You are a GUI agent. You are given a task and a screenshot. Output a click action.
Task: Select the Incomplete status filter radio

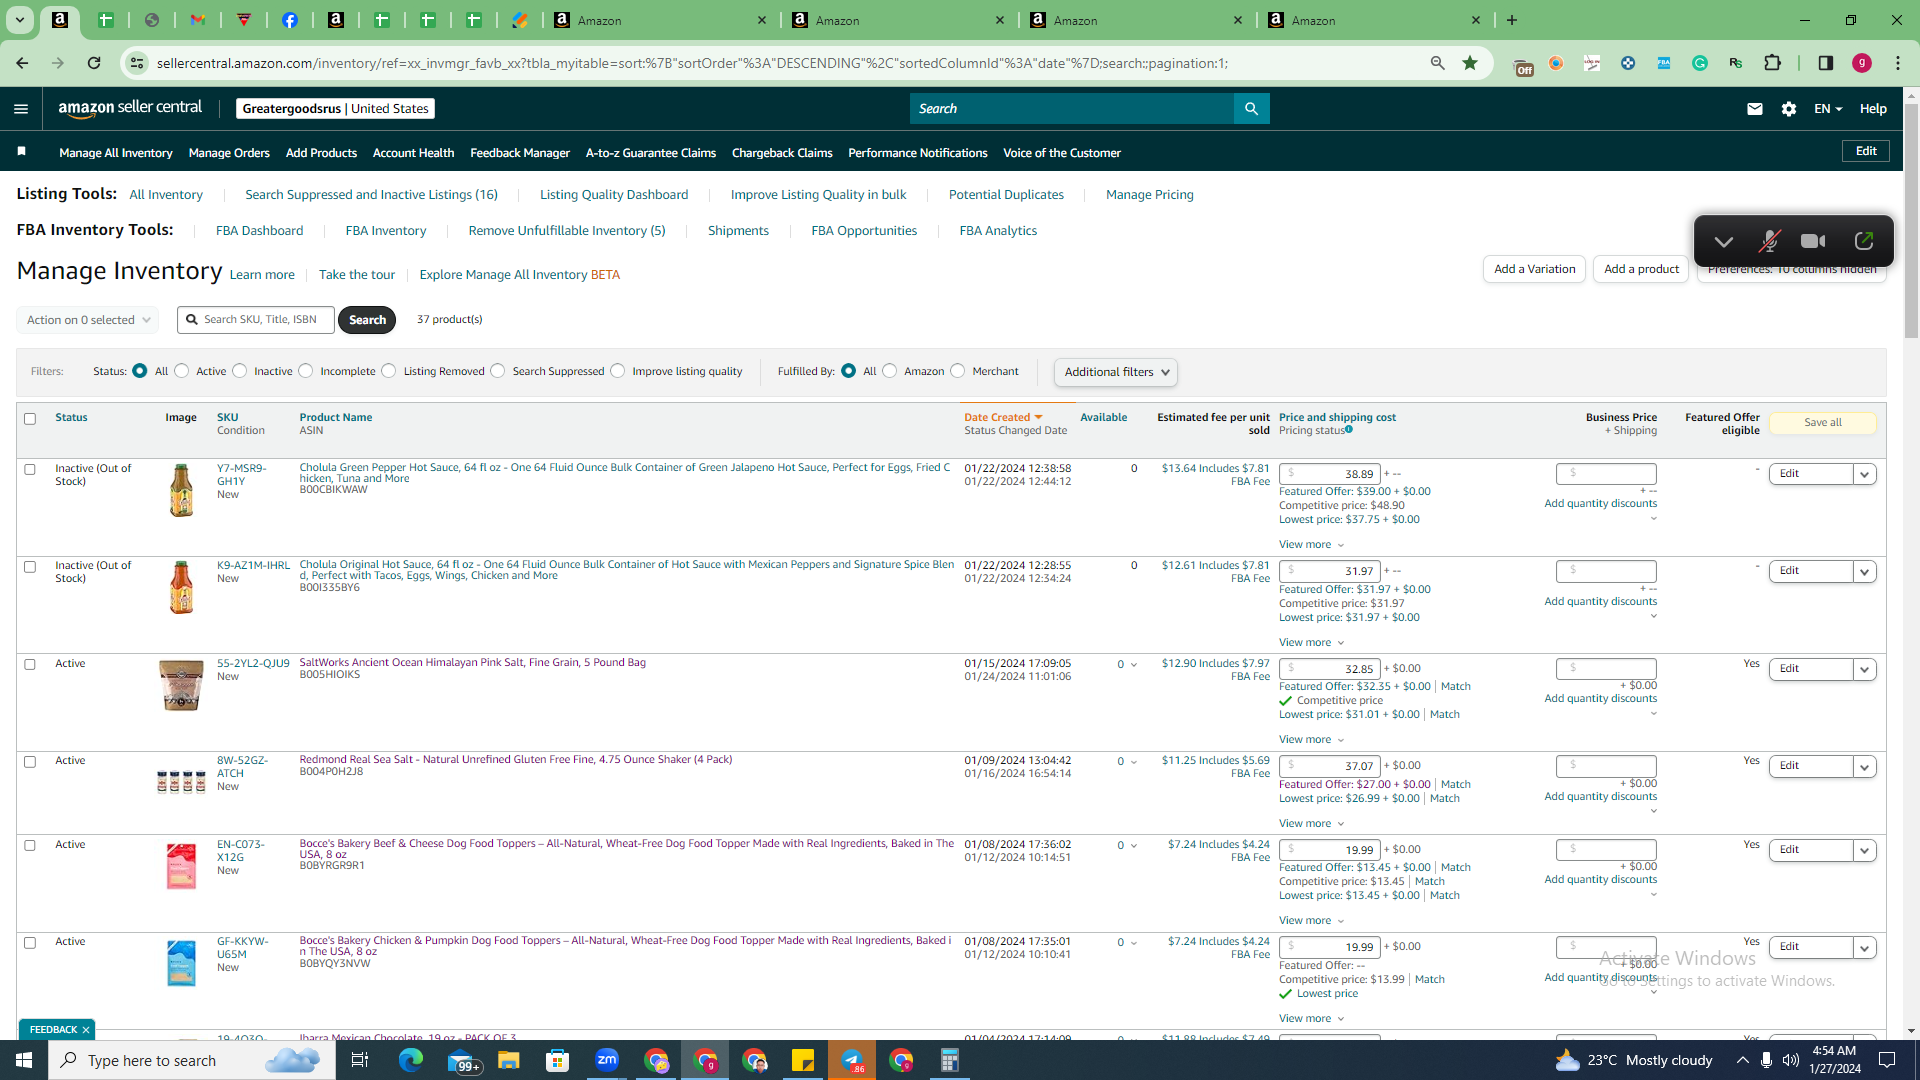(x=306, y=371)
